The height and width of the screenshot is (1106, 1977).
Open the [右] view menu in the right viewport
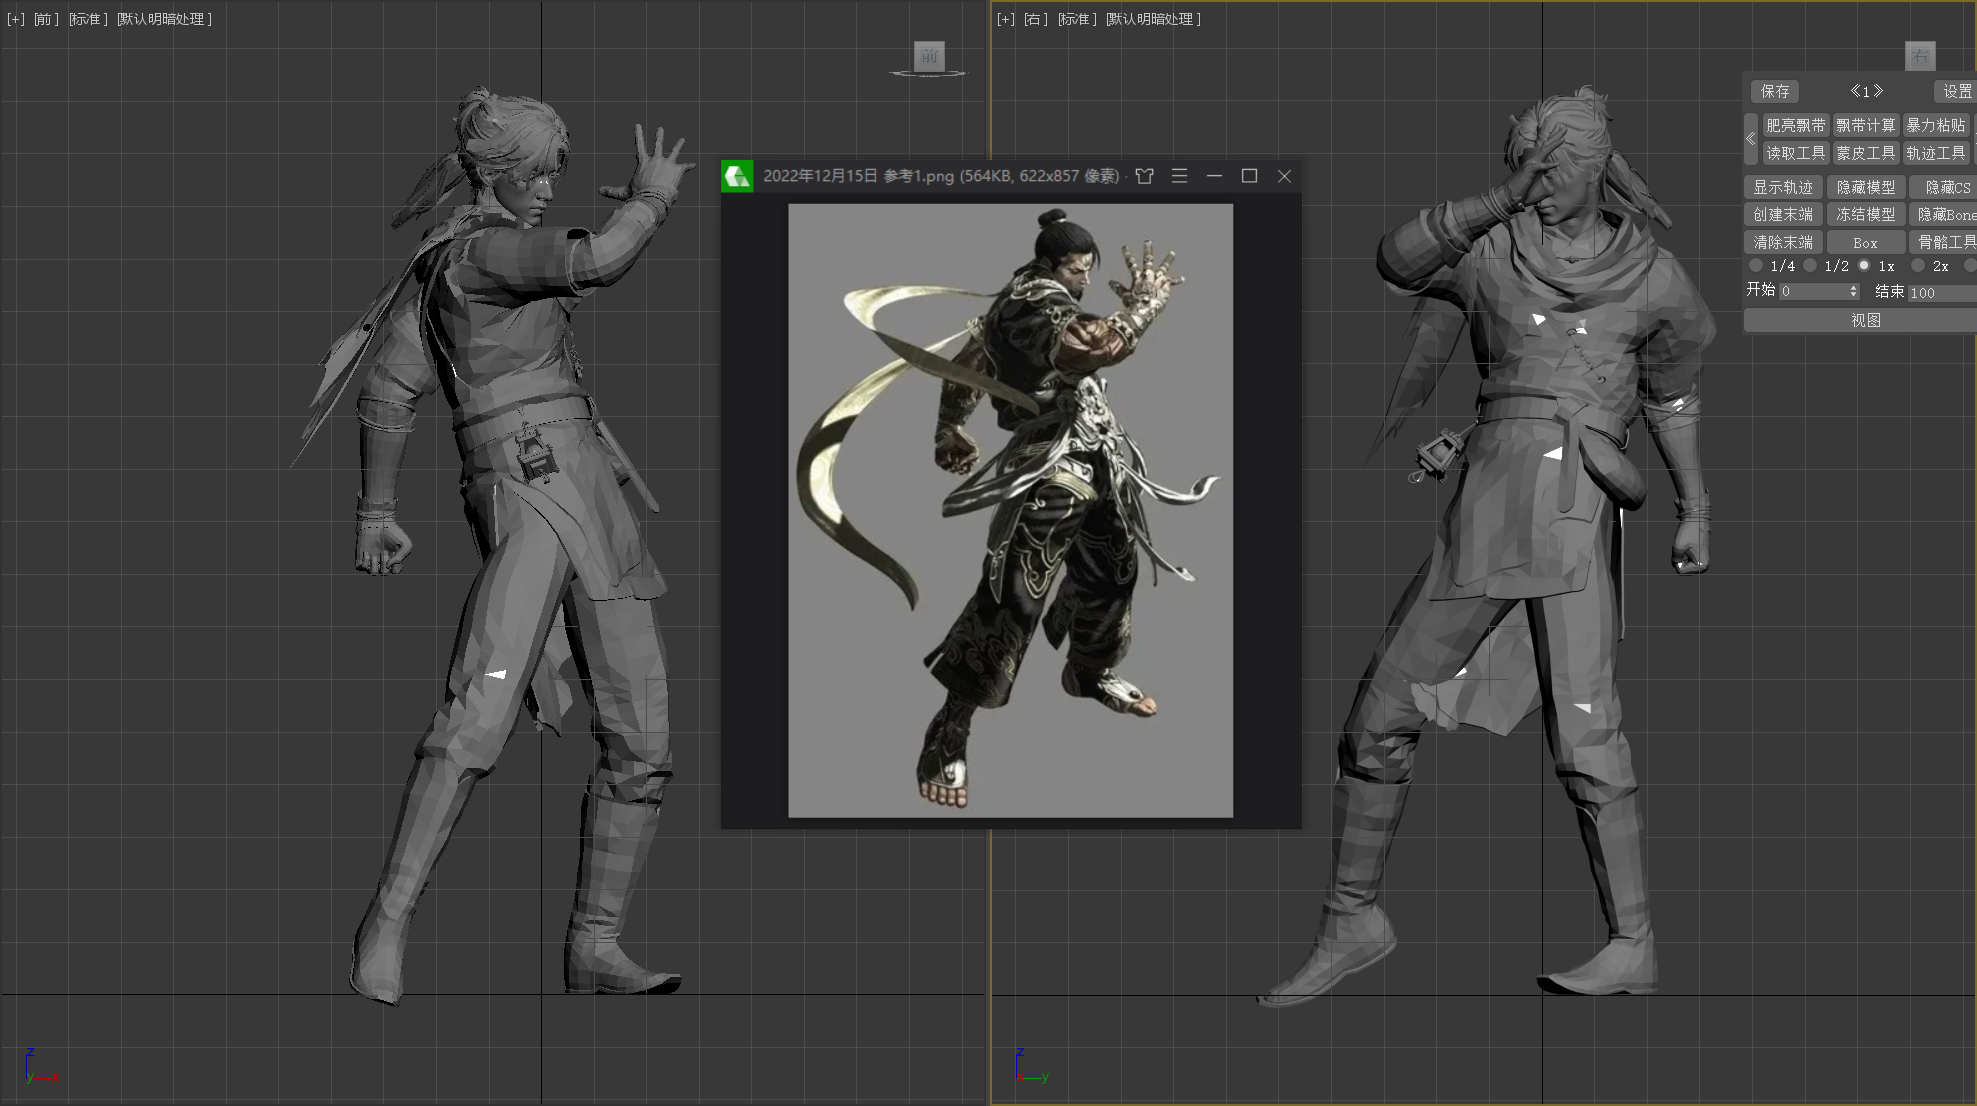[x=1036, y=19]
